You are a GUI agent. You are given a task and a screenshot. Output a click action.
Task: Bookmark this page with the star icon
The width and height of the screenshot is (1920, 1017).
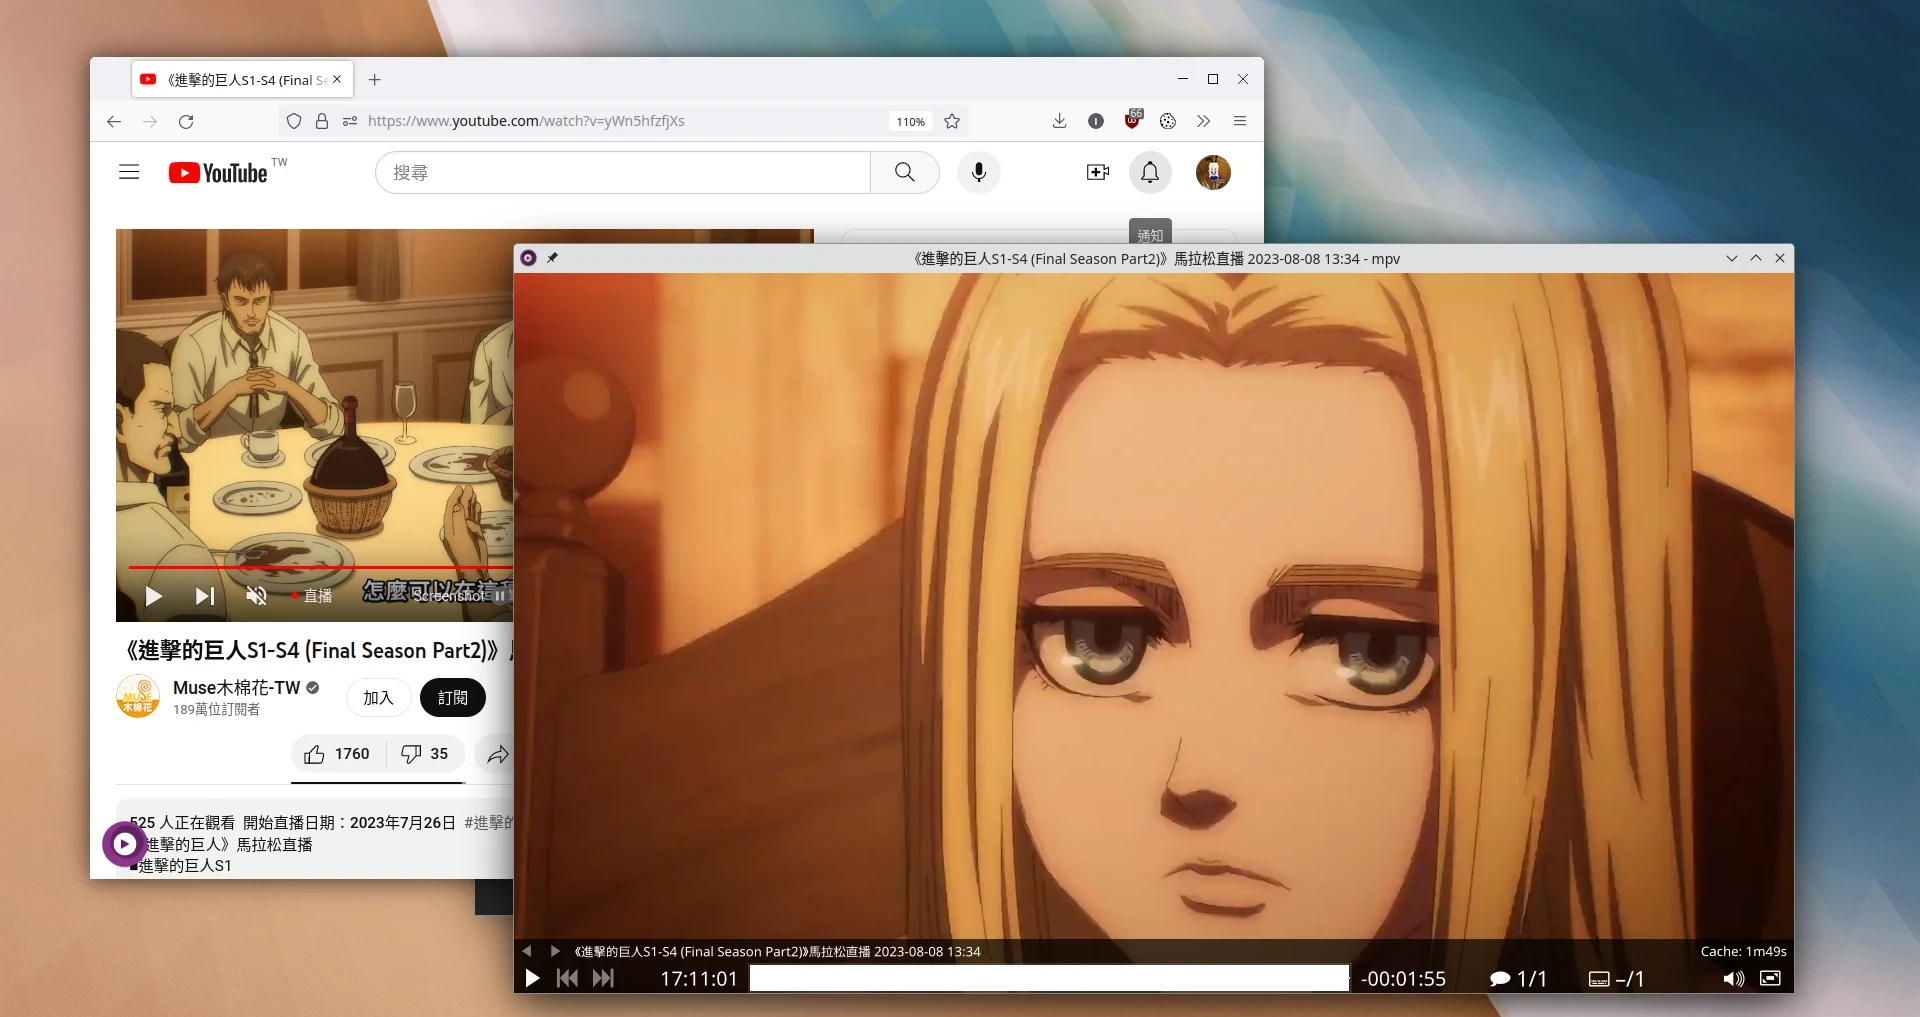point(952,121)
